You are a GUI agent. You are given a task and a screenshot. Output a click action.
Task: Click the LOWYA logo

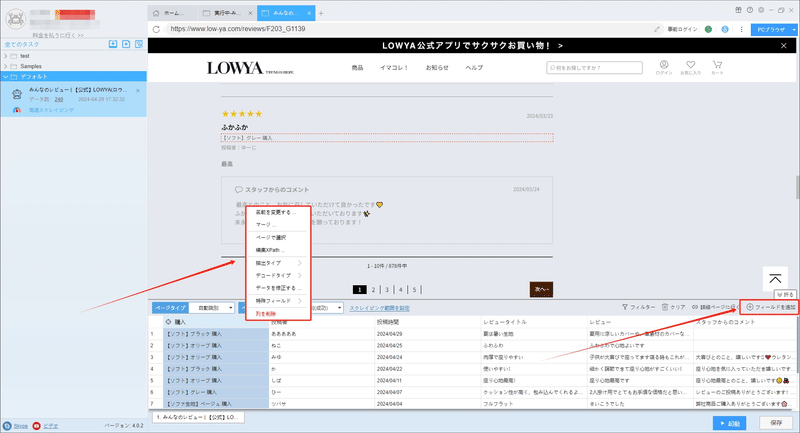tap(250, 68)
